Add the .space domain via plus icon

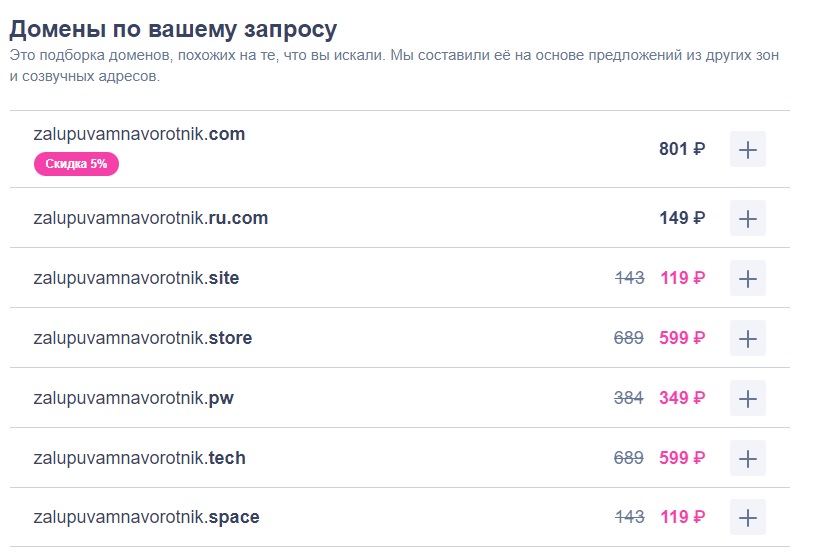pos(748,518)
